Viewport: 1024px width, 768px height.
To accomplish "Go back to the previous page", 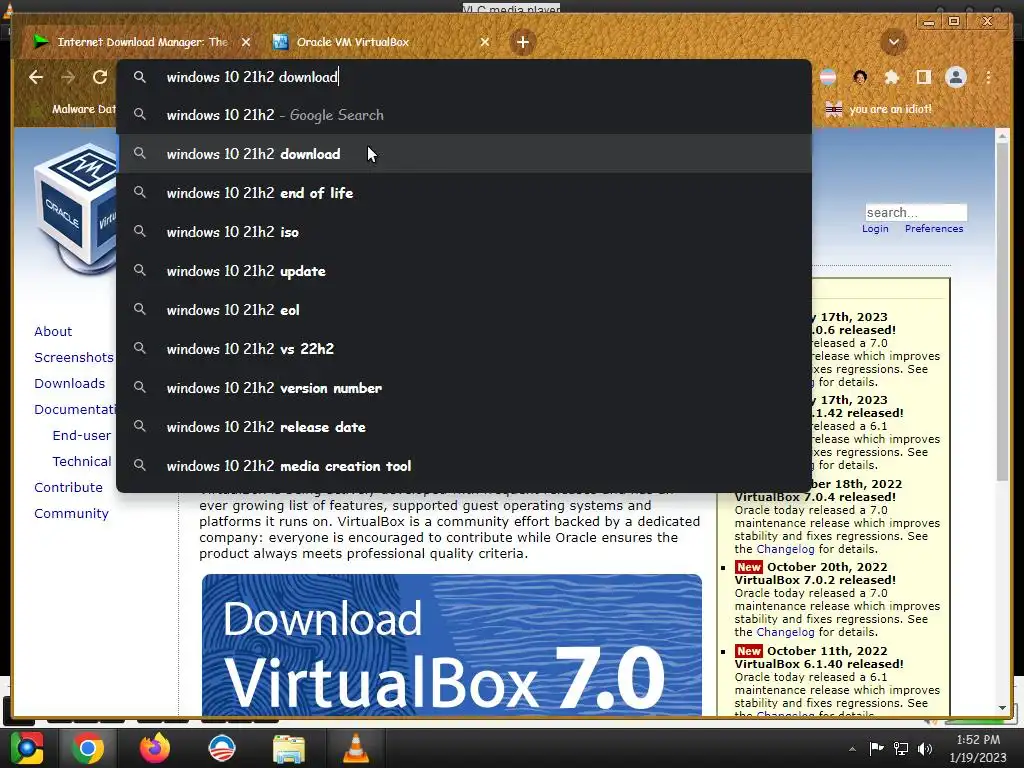I will (x=36, y=77).
